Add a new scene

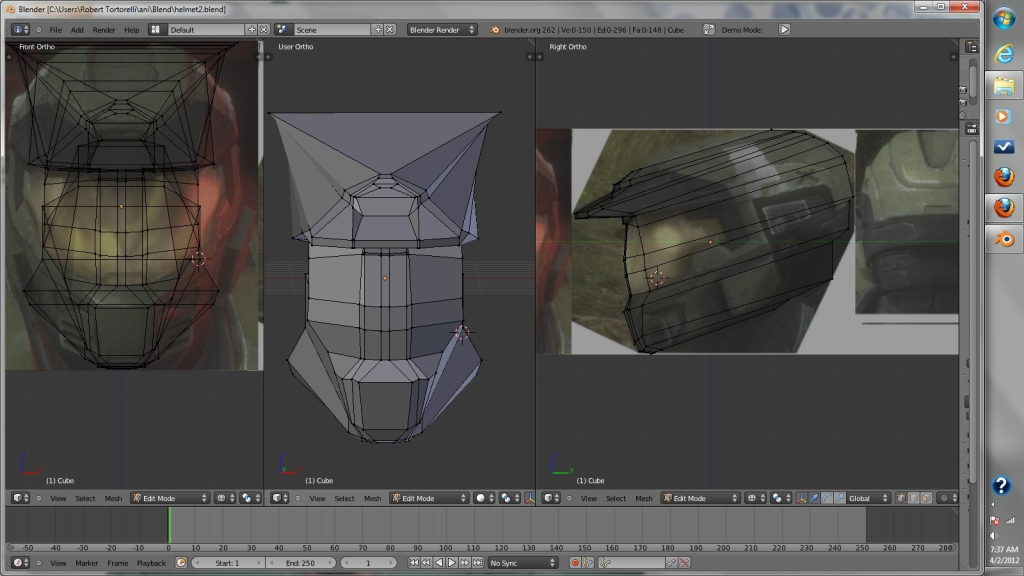coord(377,29)
